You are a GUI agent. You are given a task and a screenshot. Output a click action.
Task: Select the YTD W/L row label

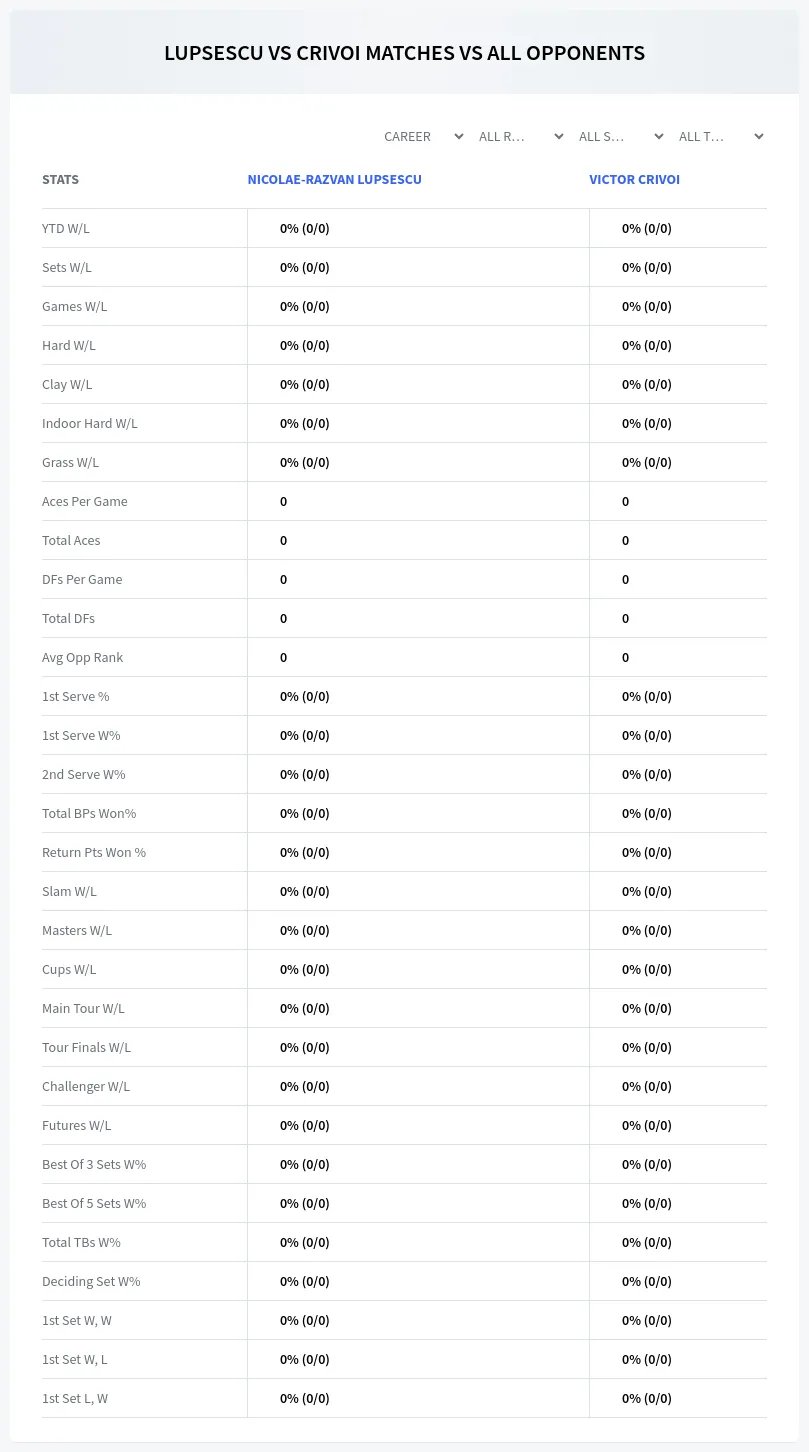[x=66, y=228]
